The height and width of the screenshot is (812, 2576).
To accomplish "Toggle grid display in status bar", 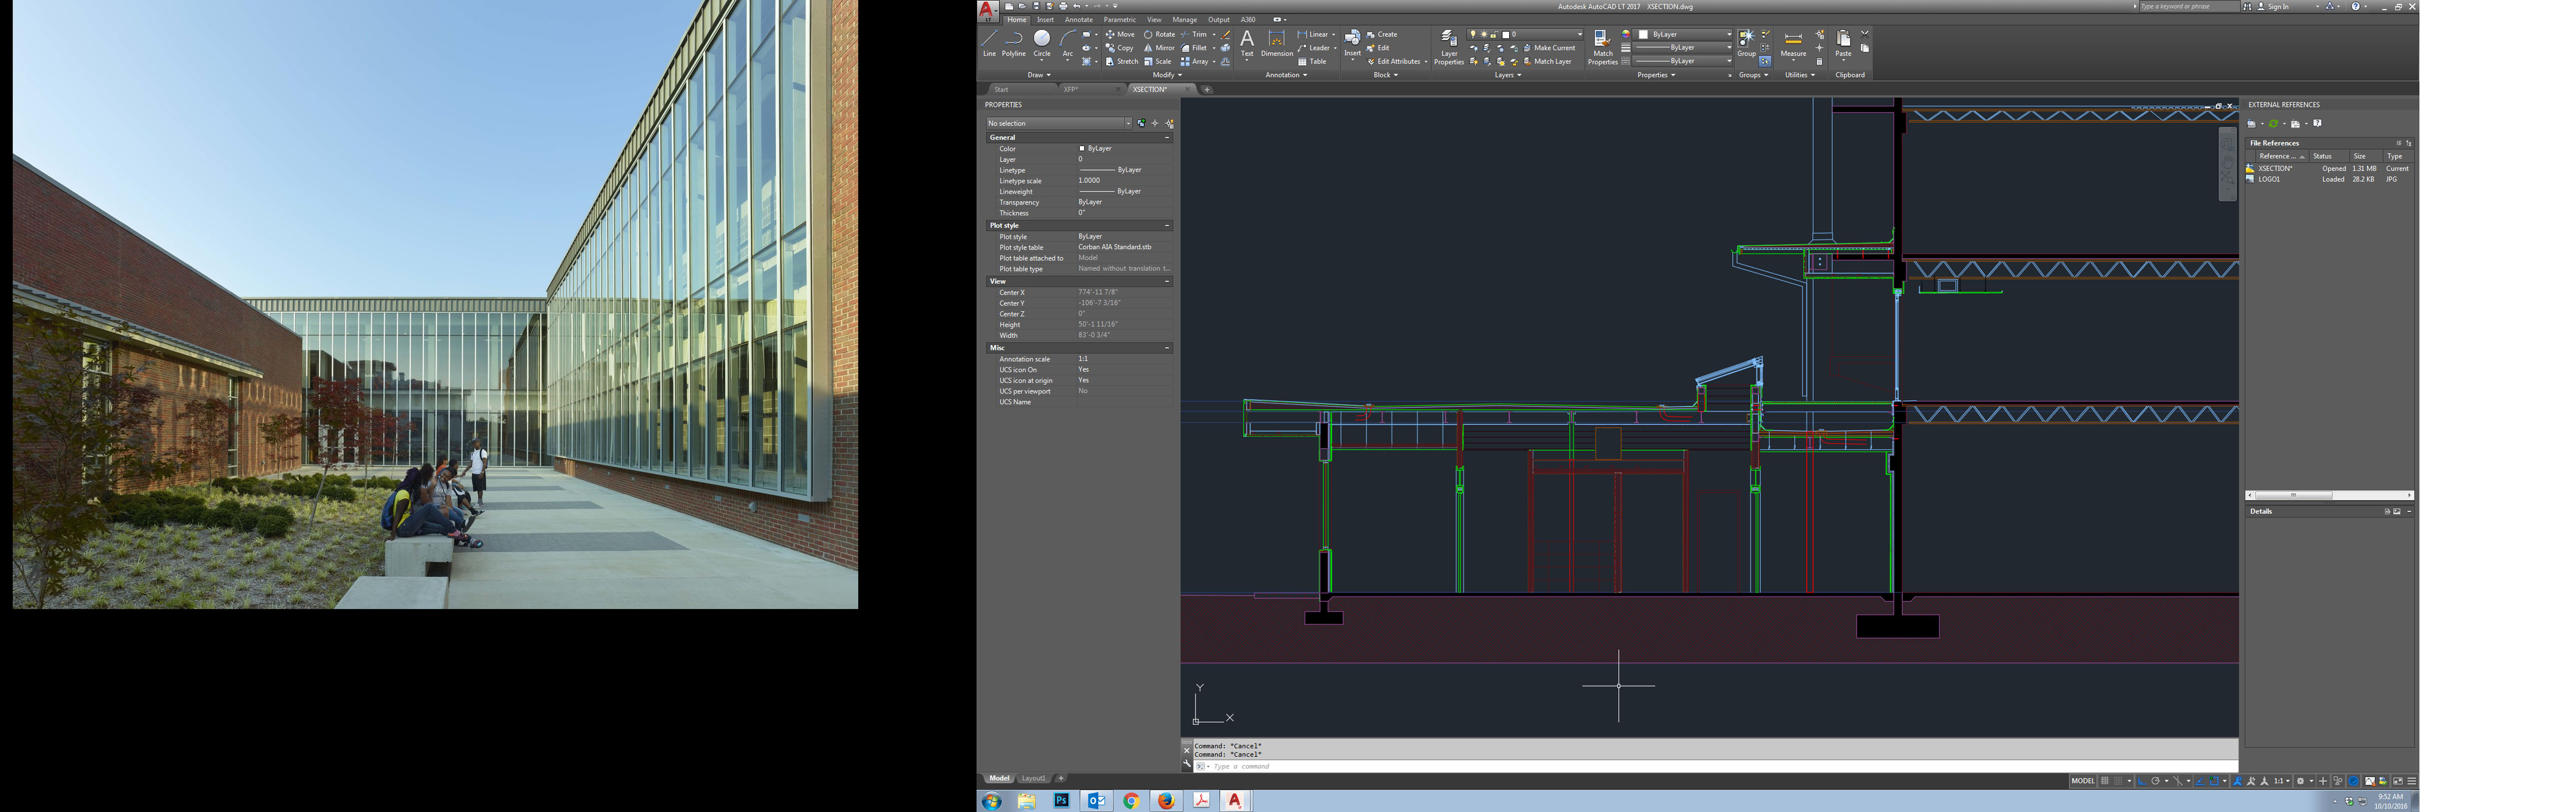I will pos(2105,781).
